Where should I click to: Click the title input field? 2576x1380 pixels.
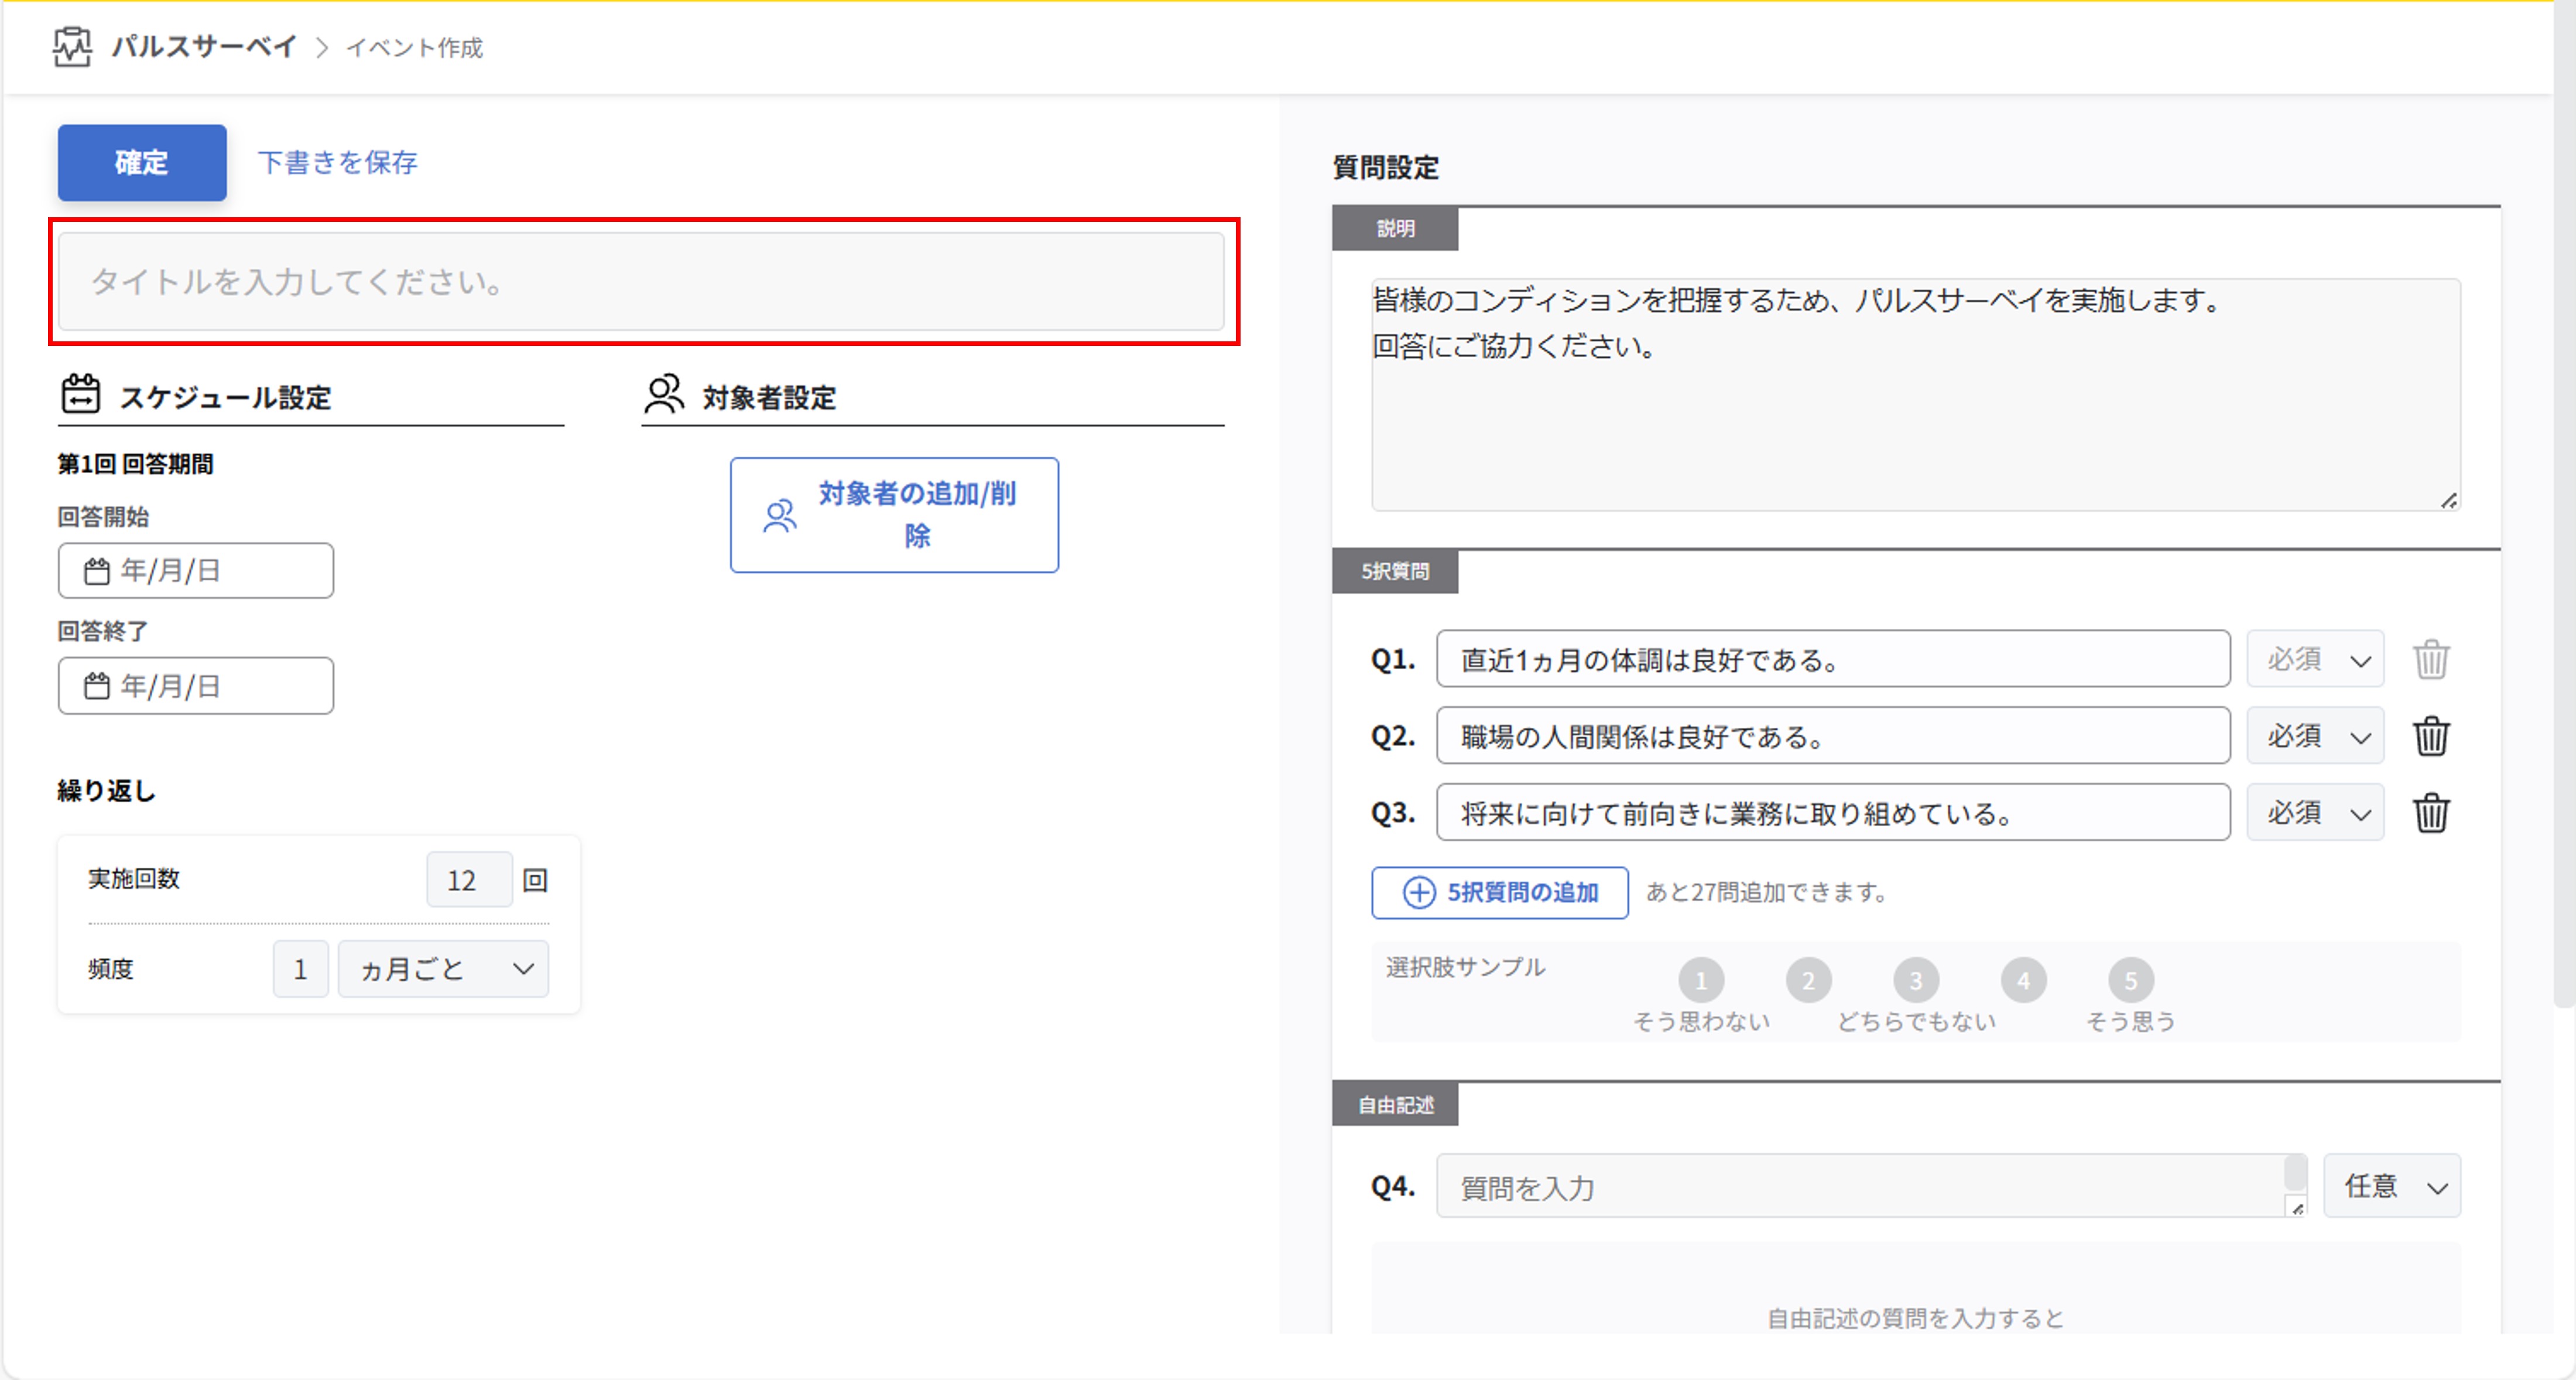tap(640, 282)
